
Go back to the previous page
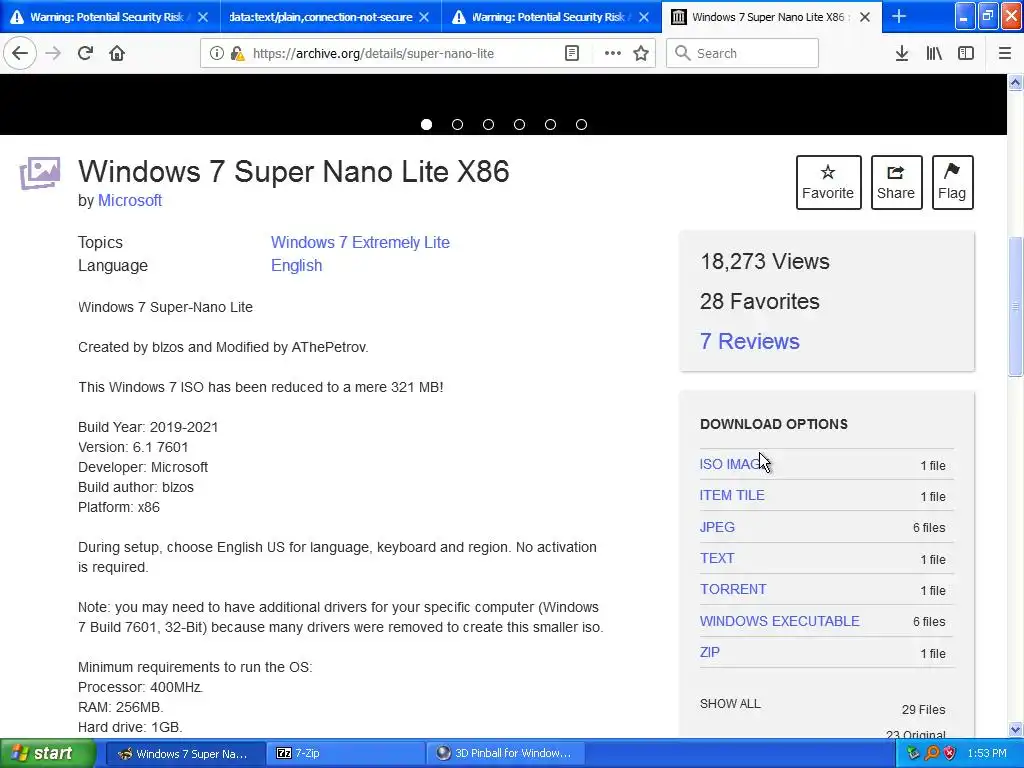coord(20,54)
